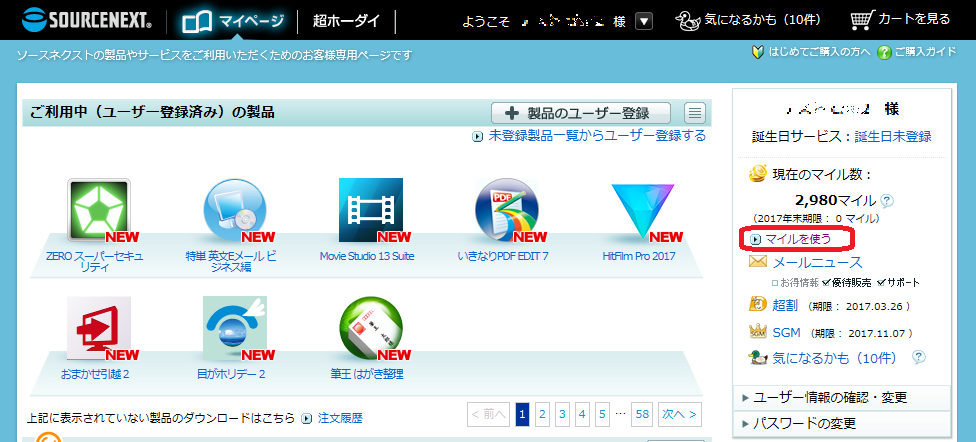Open the user name dropdown arrow

point(644,22)
